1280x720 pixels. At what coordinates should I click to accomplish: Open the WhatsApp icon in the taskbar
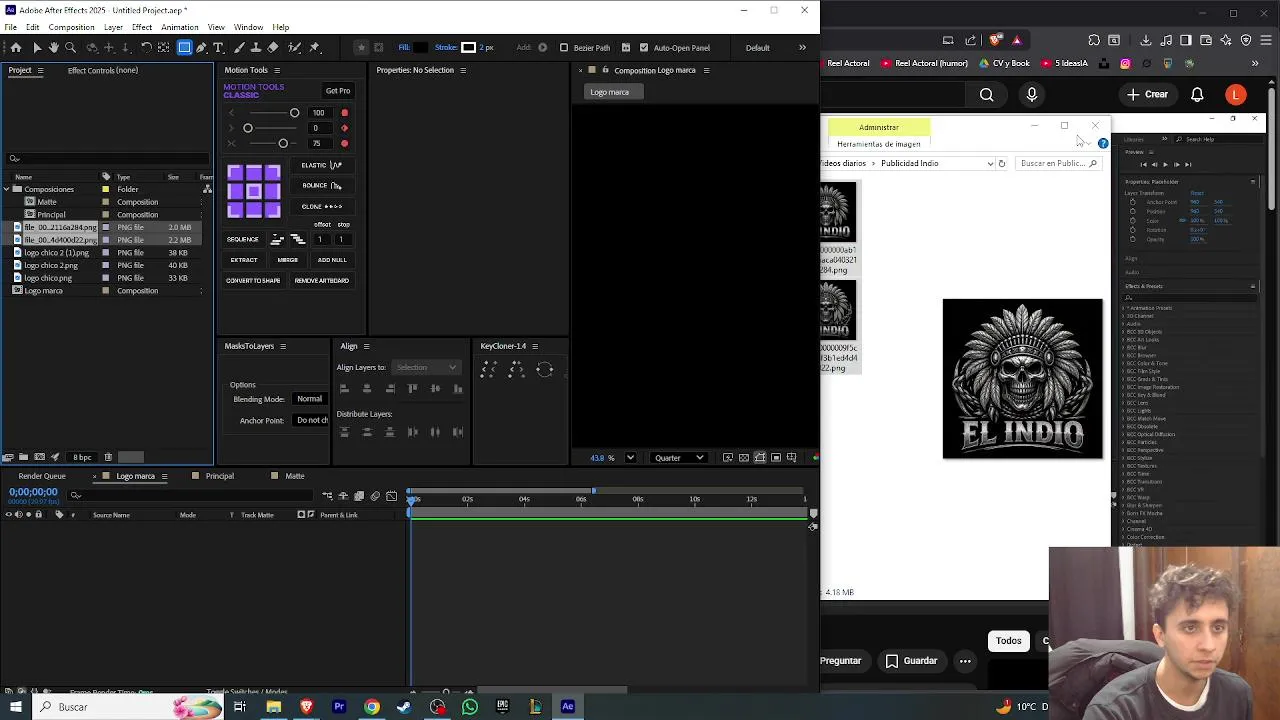coord(470,707)
